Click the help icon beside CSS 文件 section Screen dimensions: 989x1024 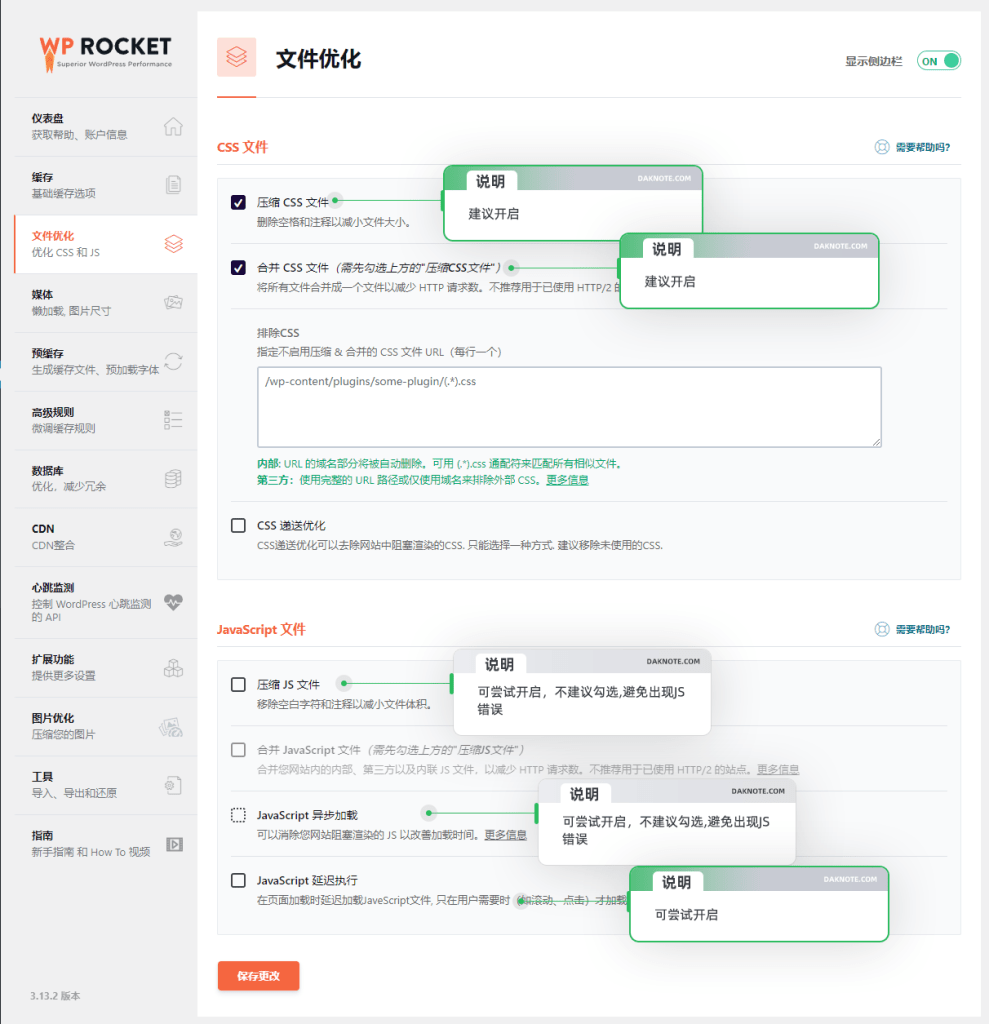[x=882, y=146]
